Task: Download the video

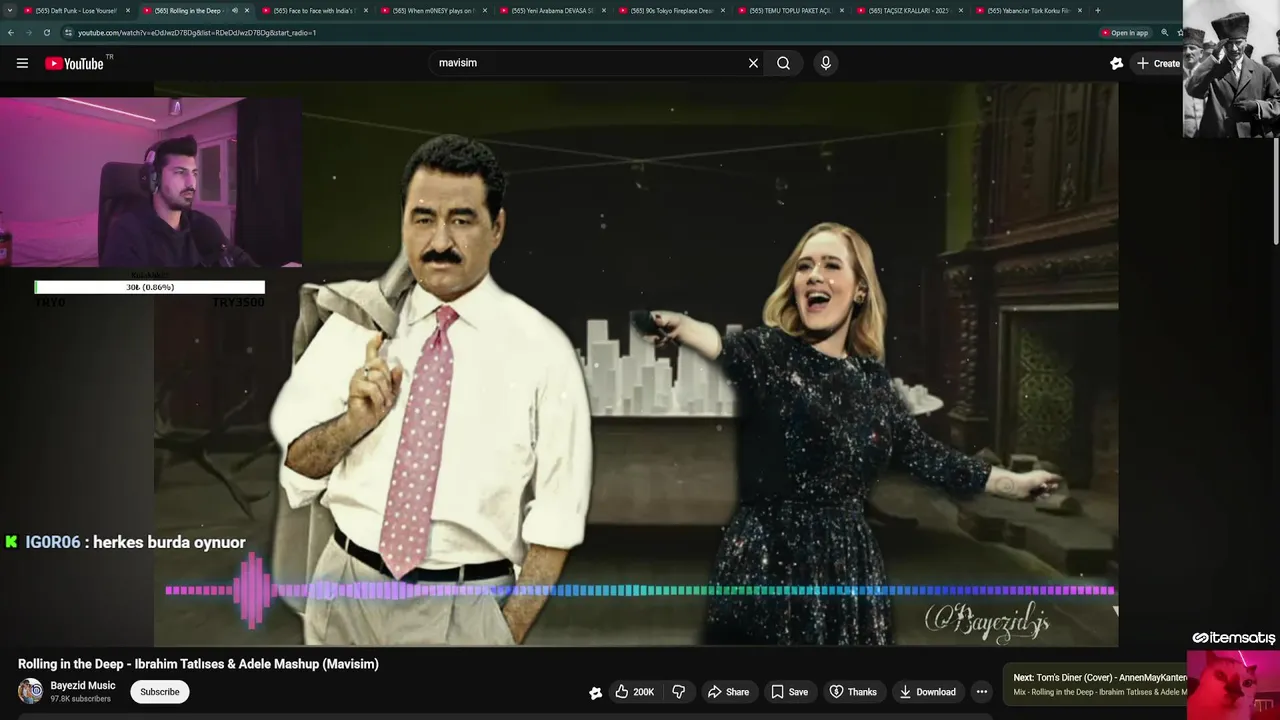Action: coord(927,692)
